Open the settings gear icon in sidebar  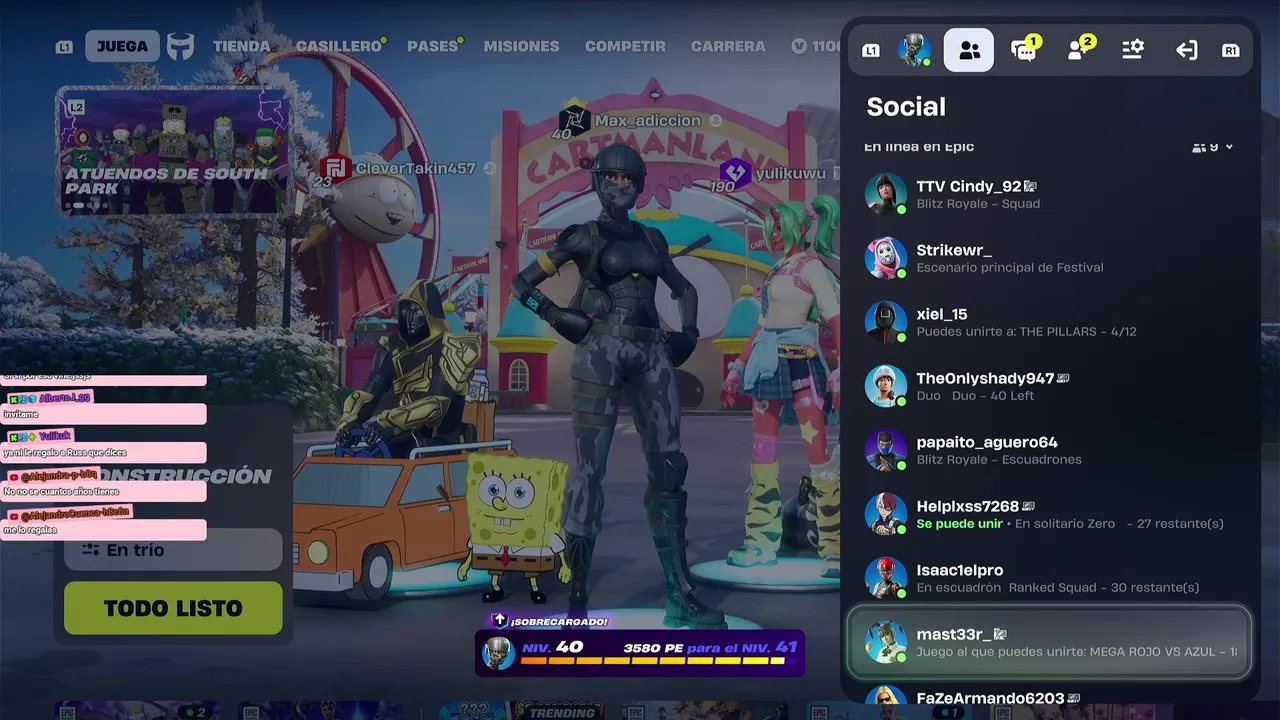(x=1133, y=50)
